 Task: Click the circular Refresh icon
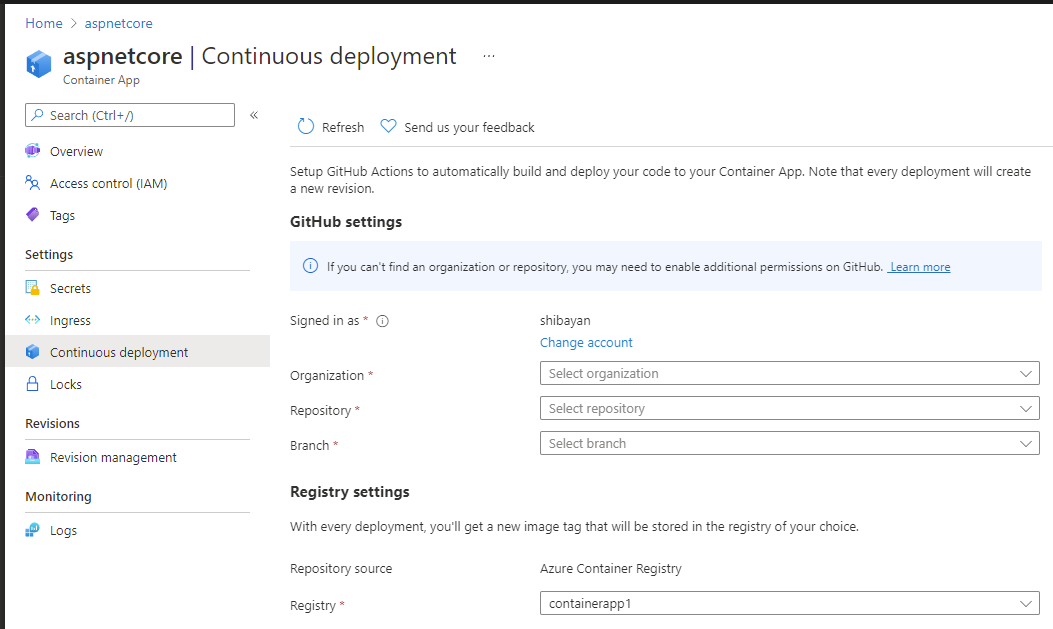click(x=306, y=126)
